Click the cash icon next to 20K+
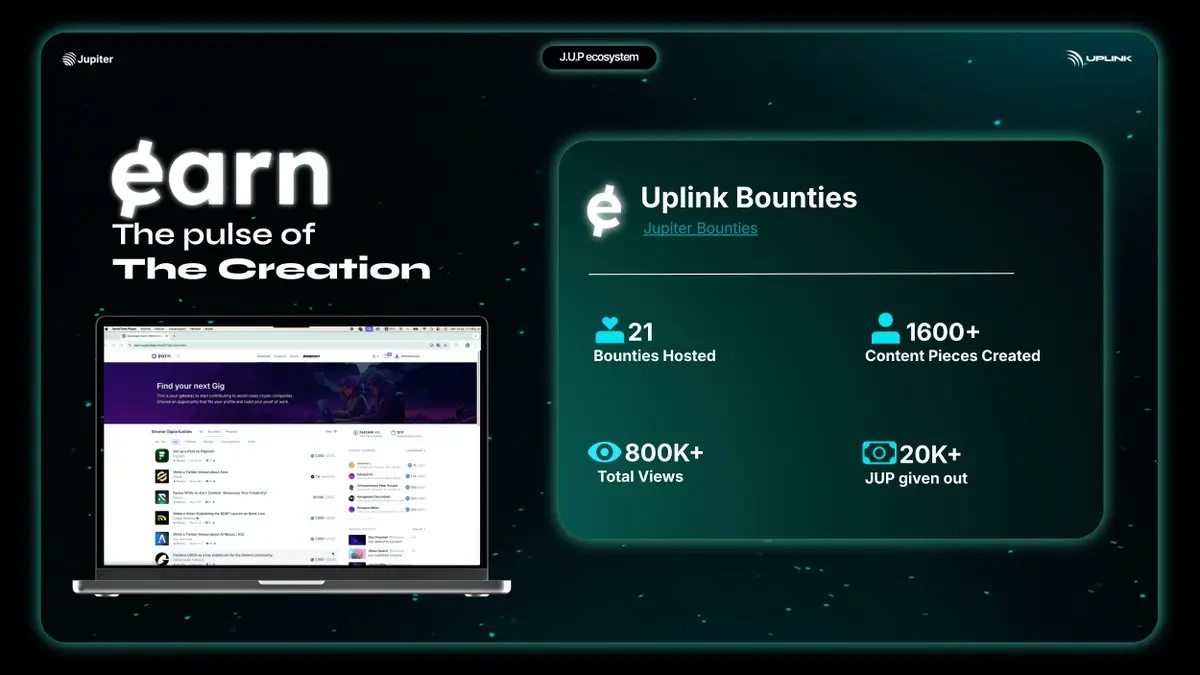 click(x=879, y=453)
